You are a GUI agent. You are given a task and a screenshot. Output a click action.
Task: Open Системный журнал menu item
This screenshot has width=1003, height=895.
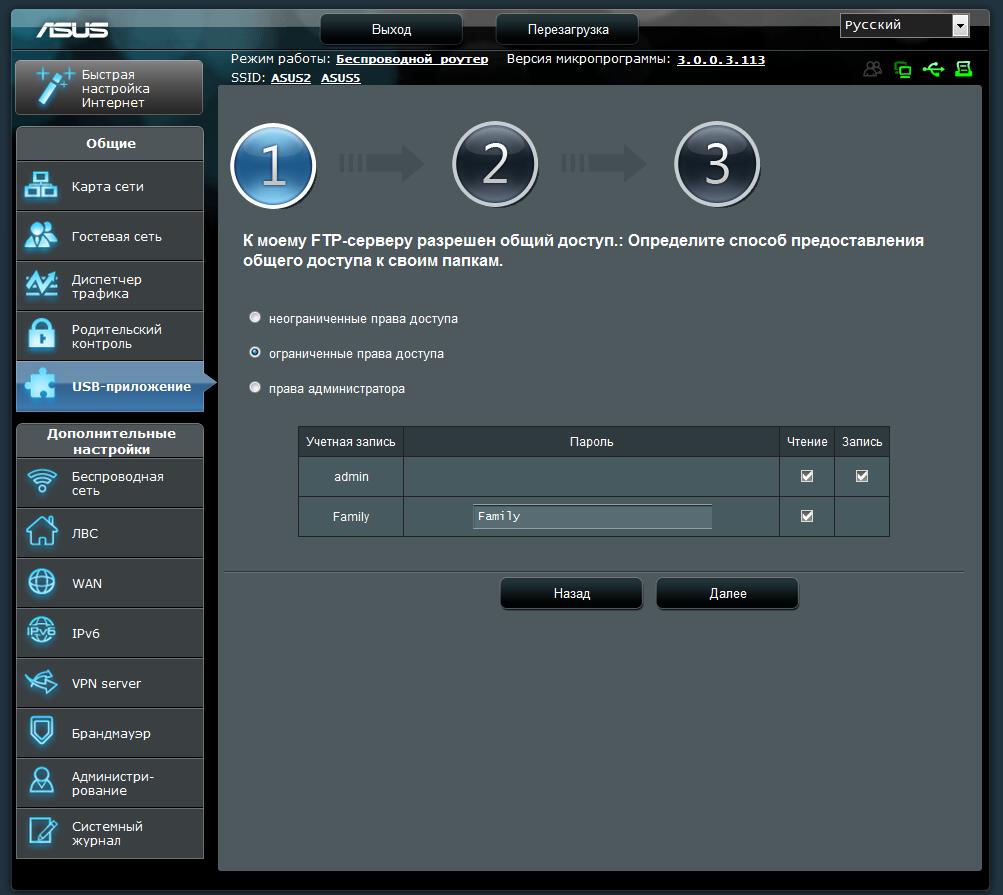click(109, 833)
